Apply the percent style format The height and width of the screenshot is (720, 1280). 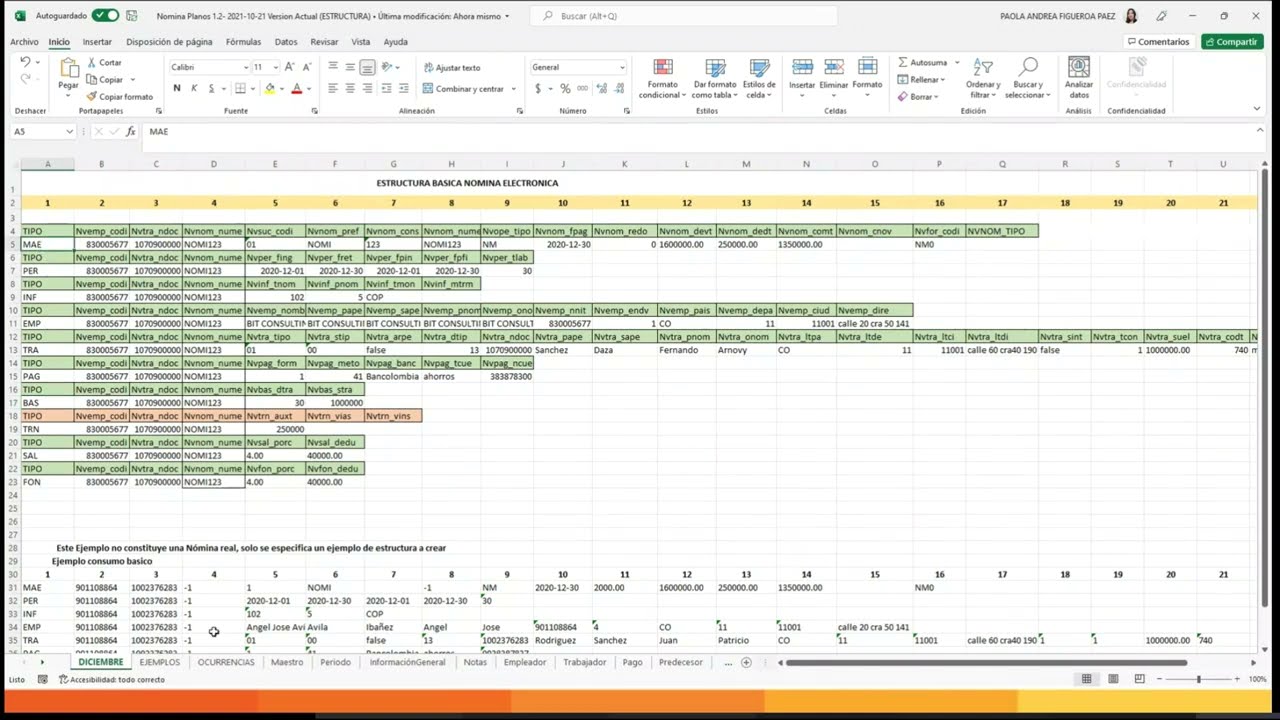(565, 88)
